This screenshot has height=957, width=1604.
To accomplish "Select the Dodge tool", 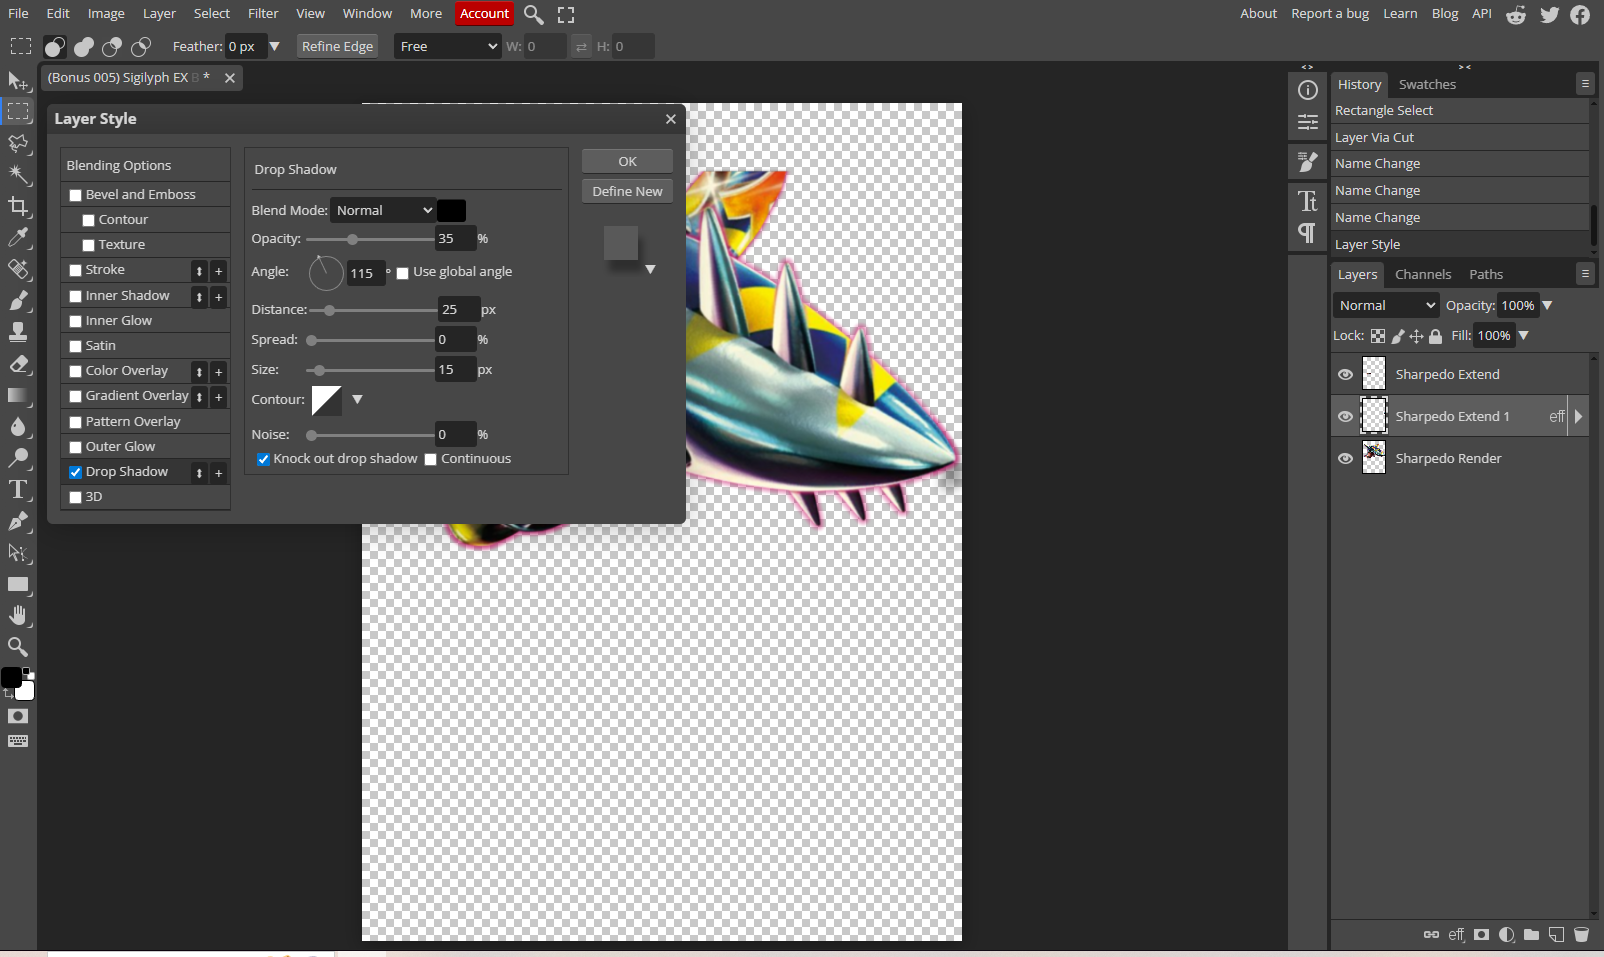I will pyautogui.click(x=18, y=458).
